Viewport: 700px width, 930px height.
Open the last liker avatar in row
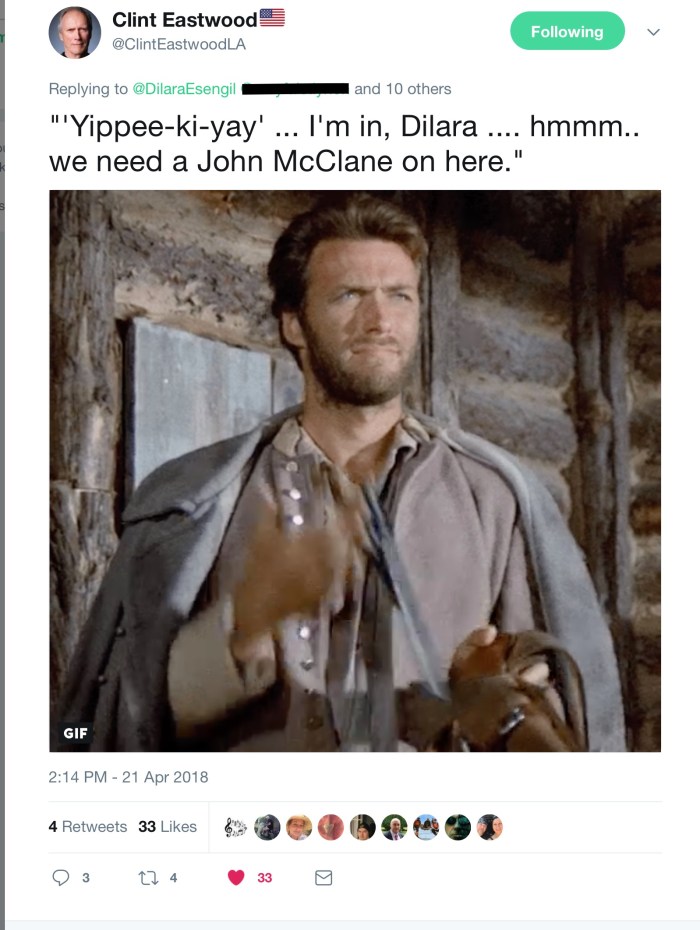coord(489,827)
